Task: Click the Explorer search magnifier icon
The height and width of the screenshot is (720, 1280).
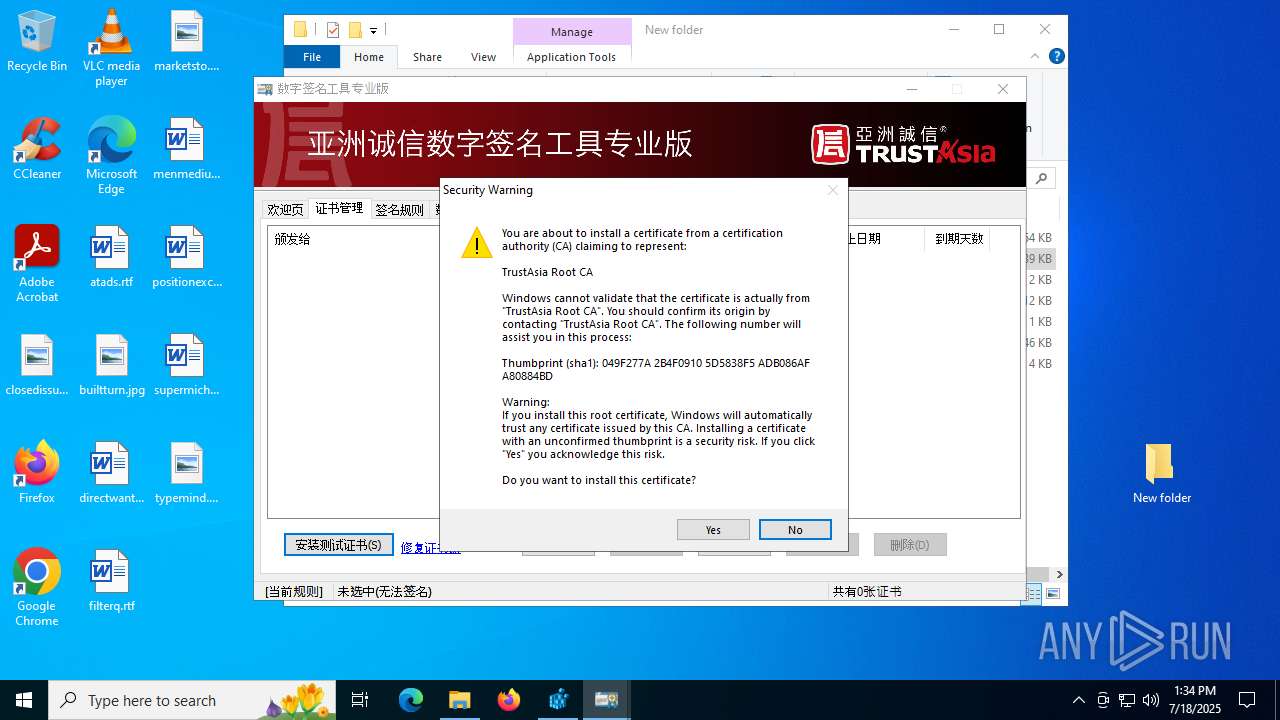Action: pyautogui.click(x=1042, y=178)
